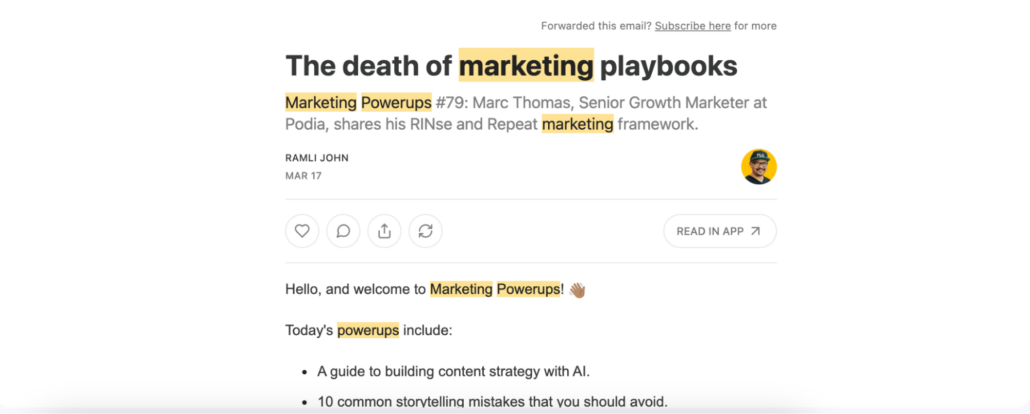Click the heart Like icon
This screenshot has width=1030, height=414.
[302, 231]
